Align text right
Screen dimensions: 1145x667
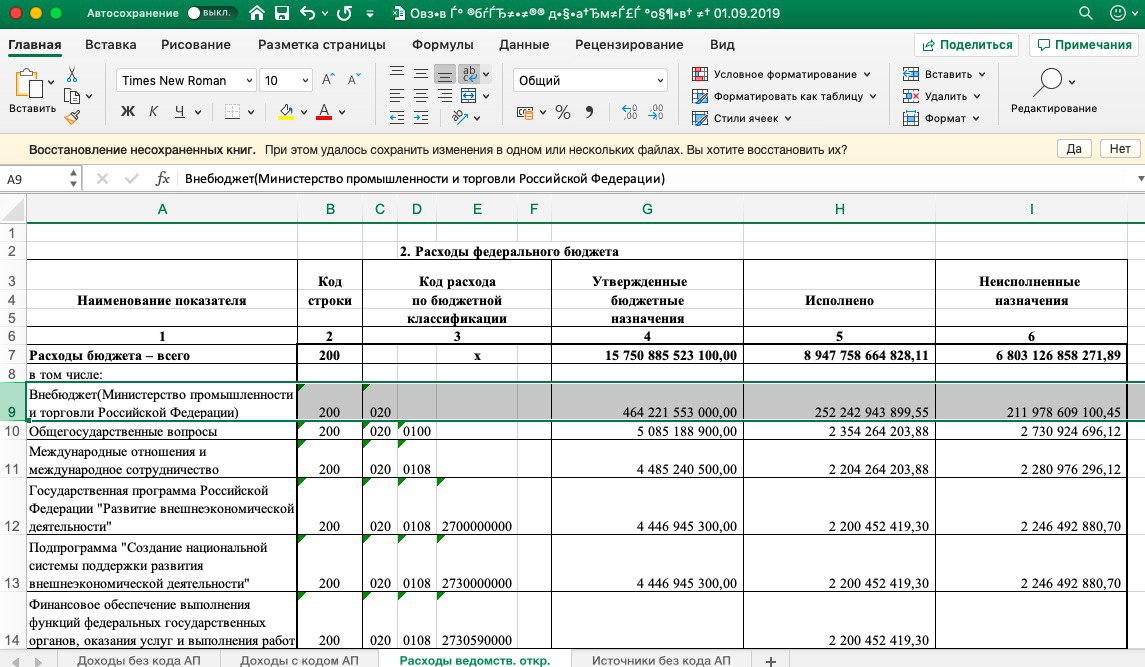pos(445,96)
